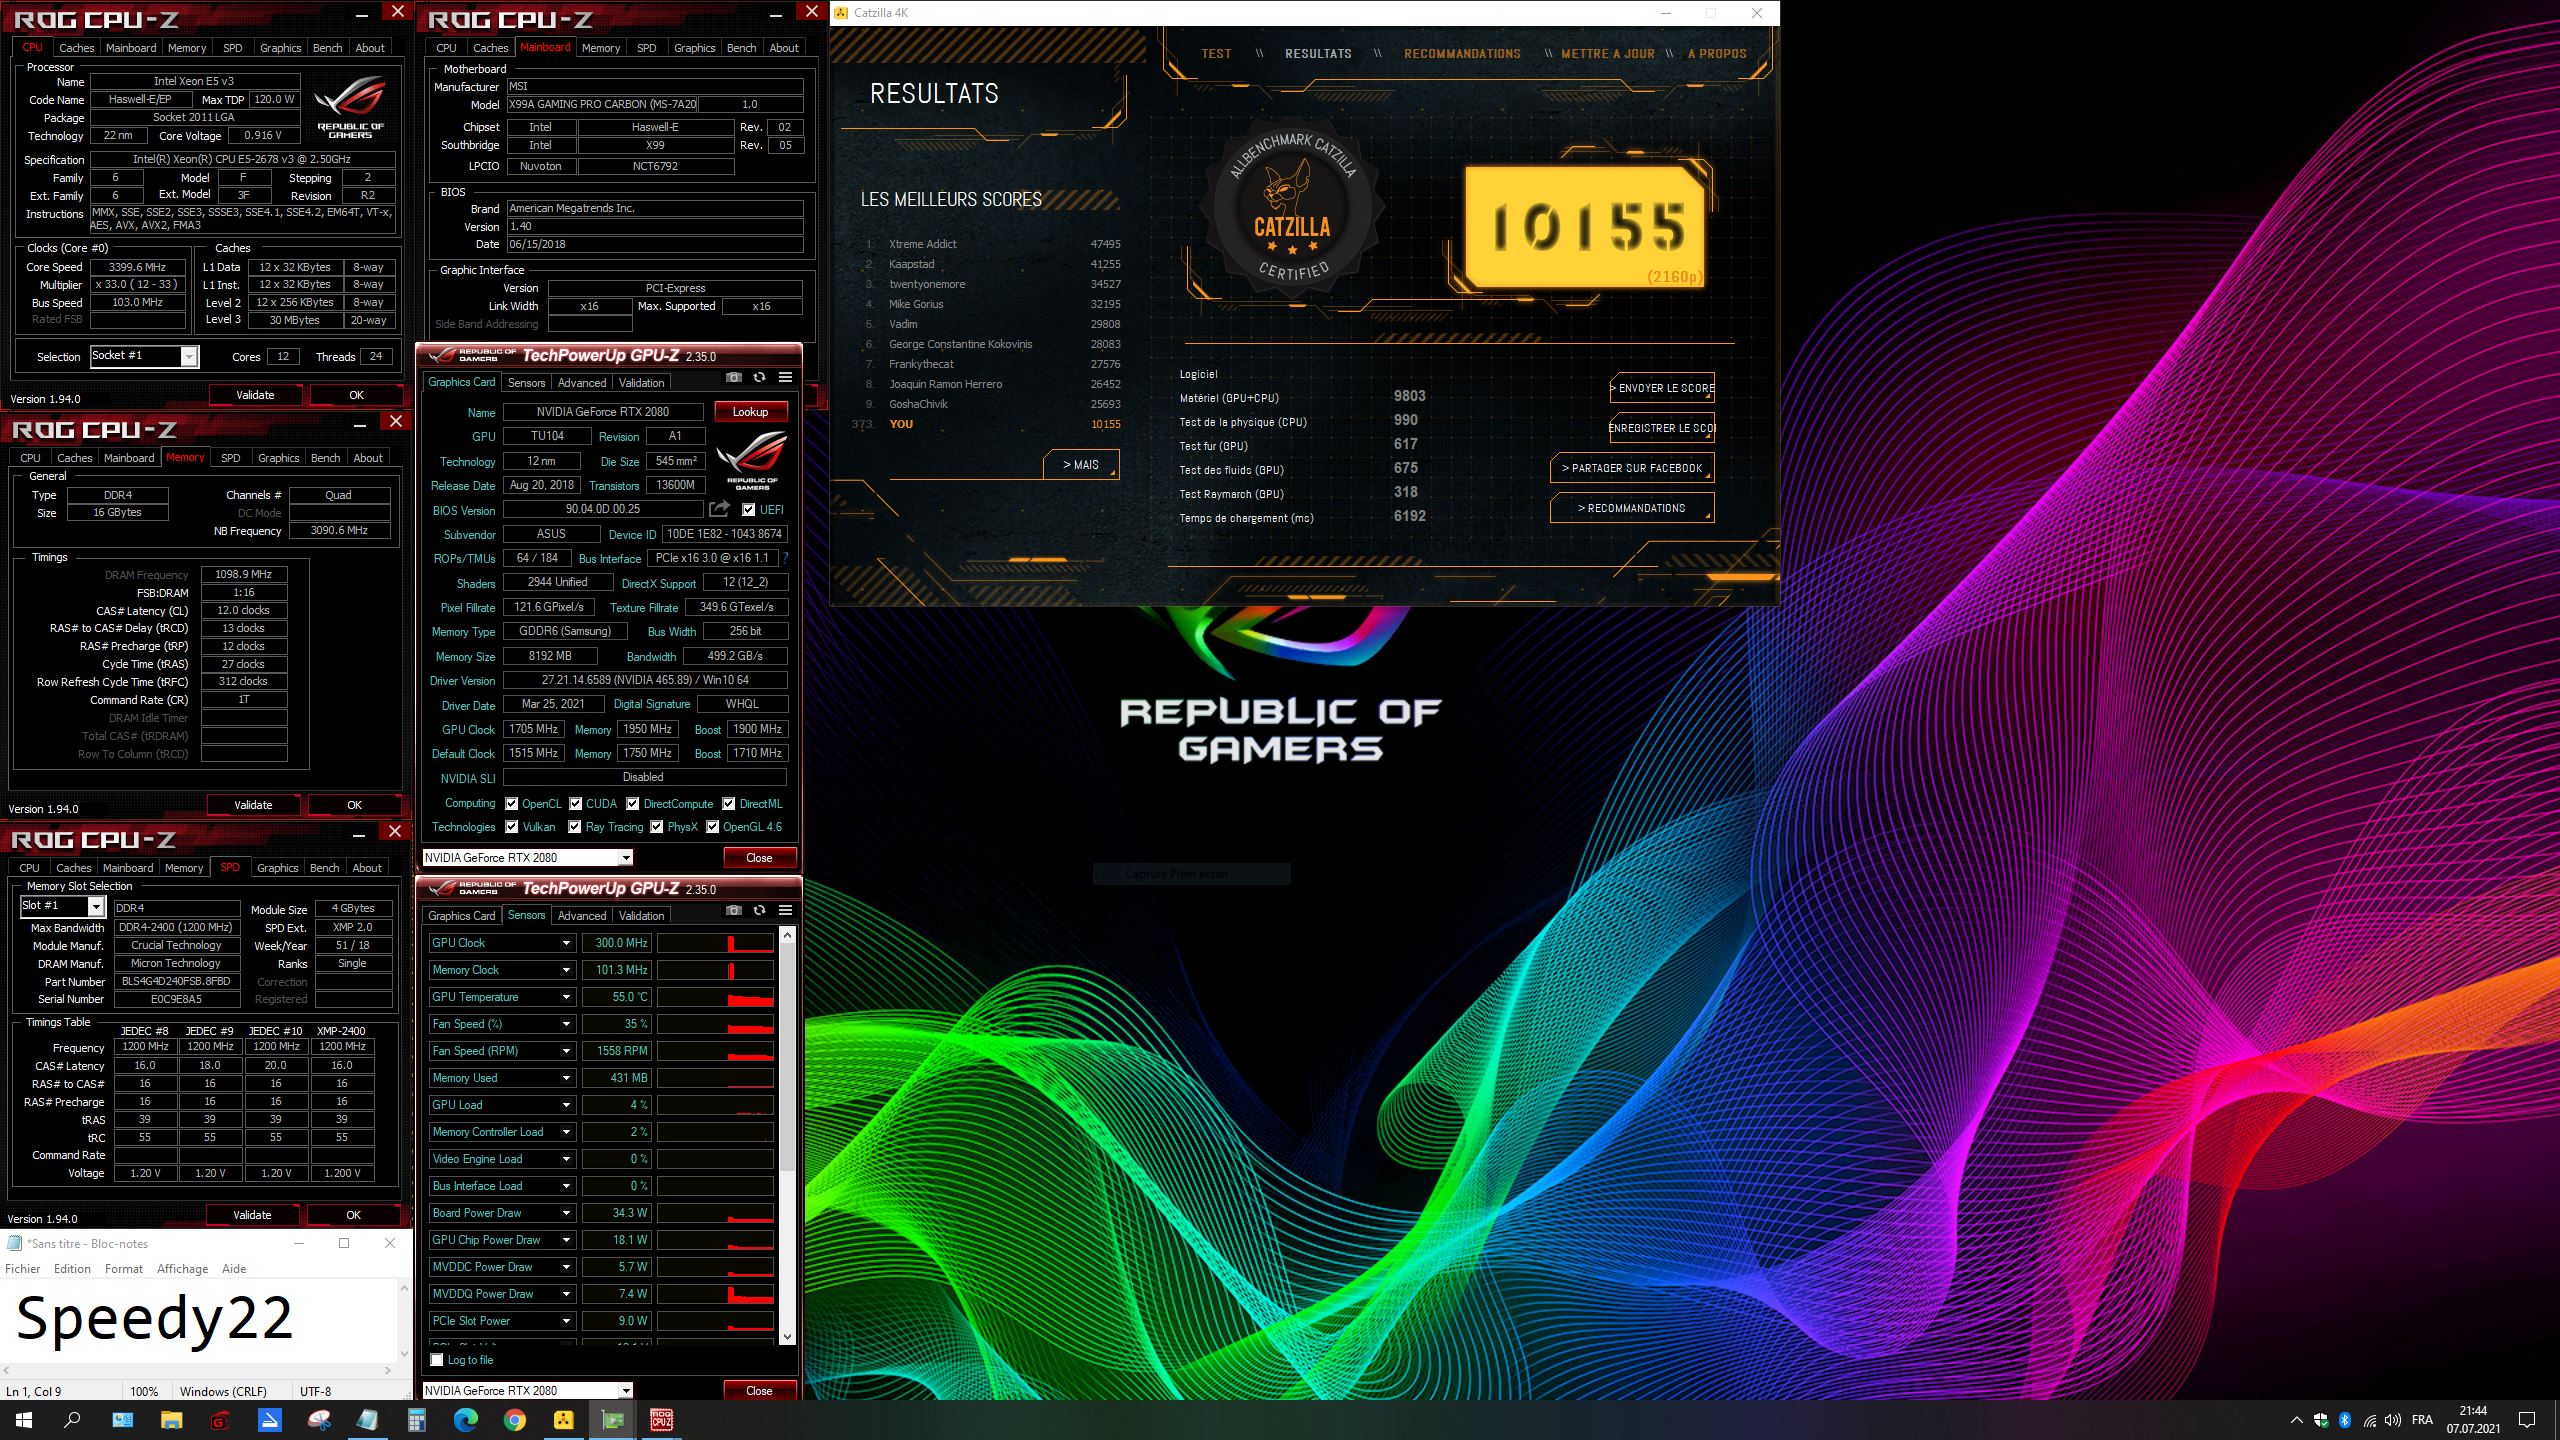Toggle the DirectCompute checkbox
2560x1440 pixels.
click(x=633, y=804)
